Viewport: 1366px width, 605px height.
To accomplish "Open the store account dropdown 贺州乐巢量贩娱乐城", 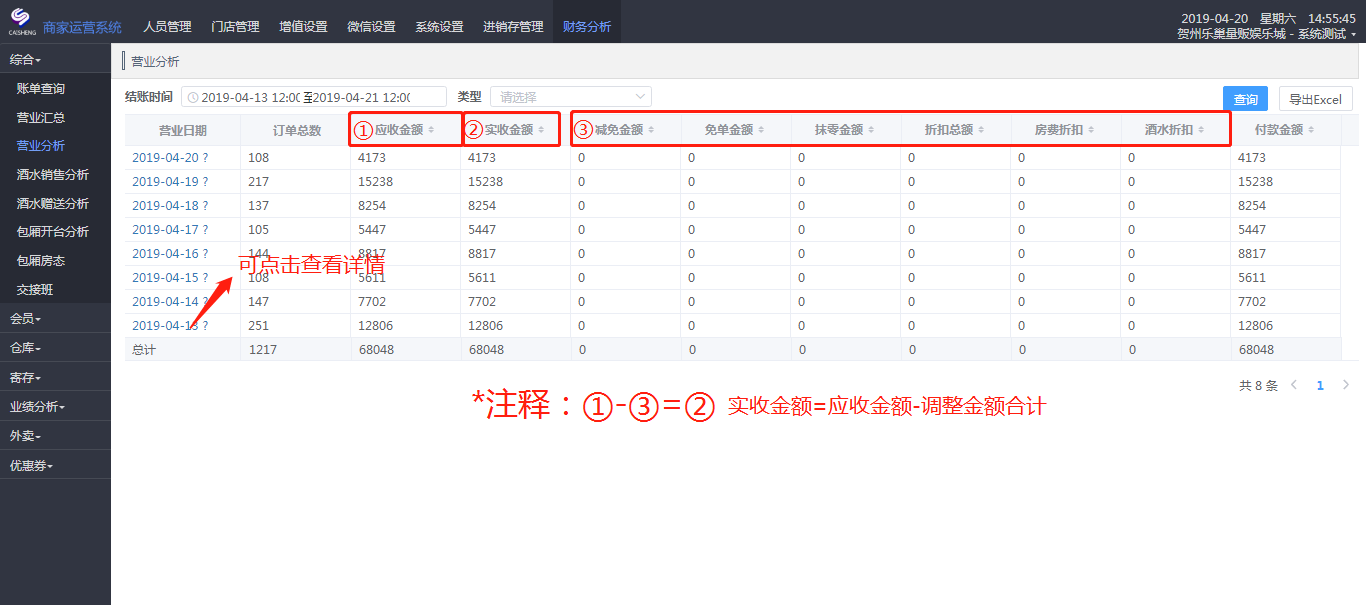I will point(1266,34).
